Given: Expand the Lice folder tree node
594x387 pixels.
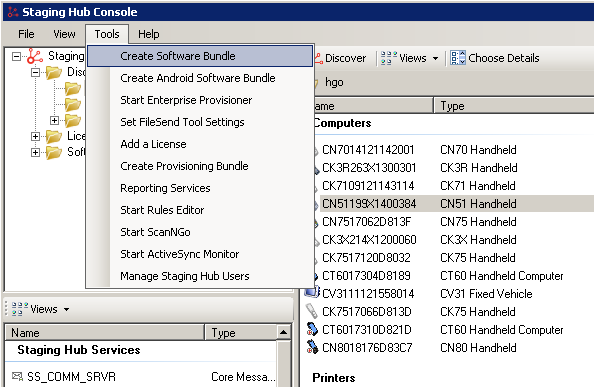Looking at the screenshot, I should pyautogui.click(x=35, y=136).
